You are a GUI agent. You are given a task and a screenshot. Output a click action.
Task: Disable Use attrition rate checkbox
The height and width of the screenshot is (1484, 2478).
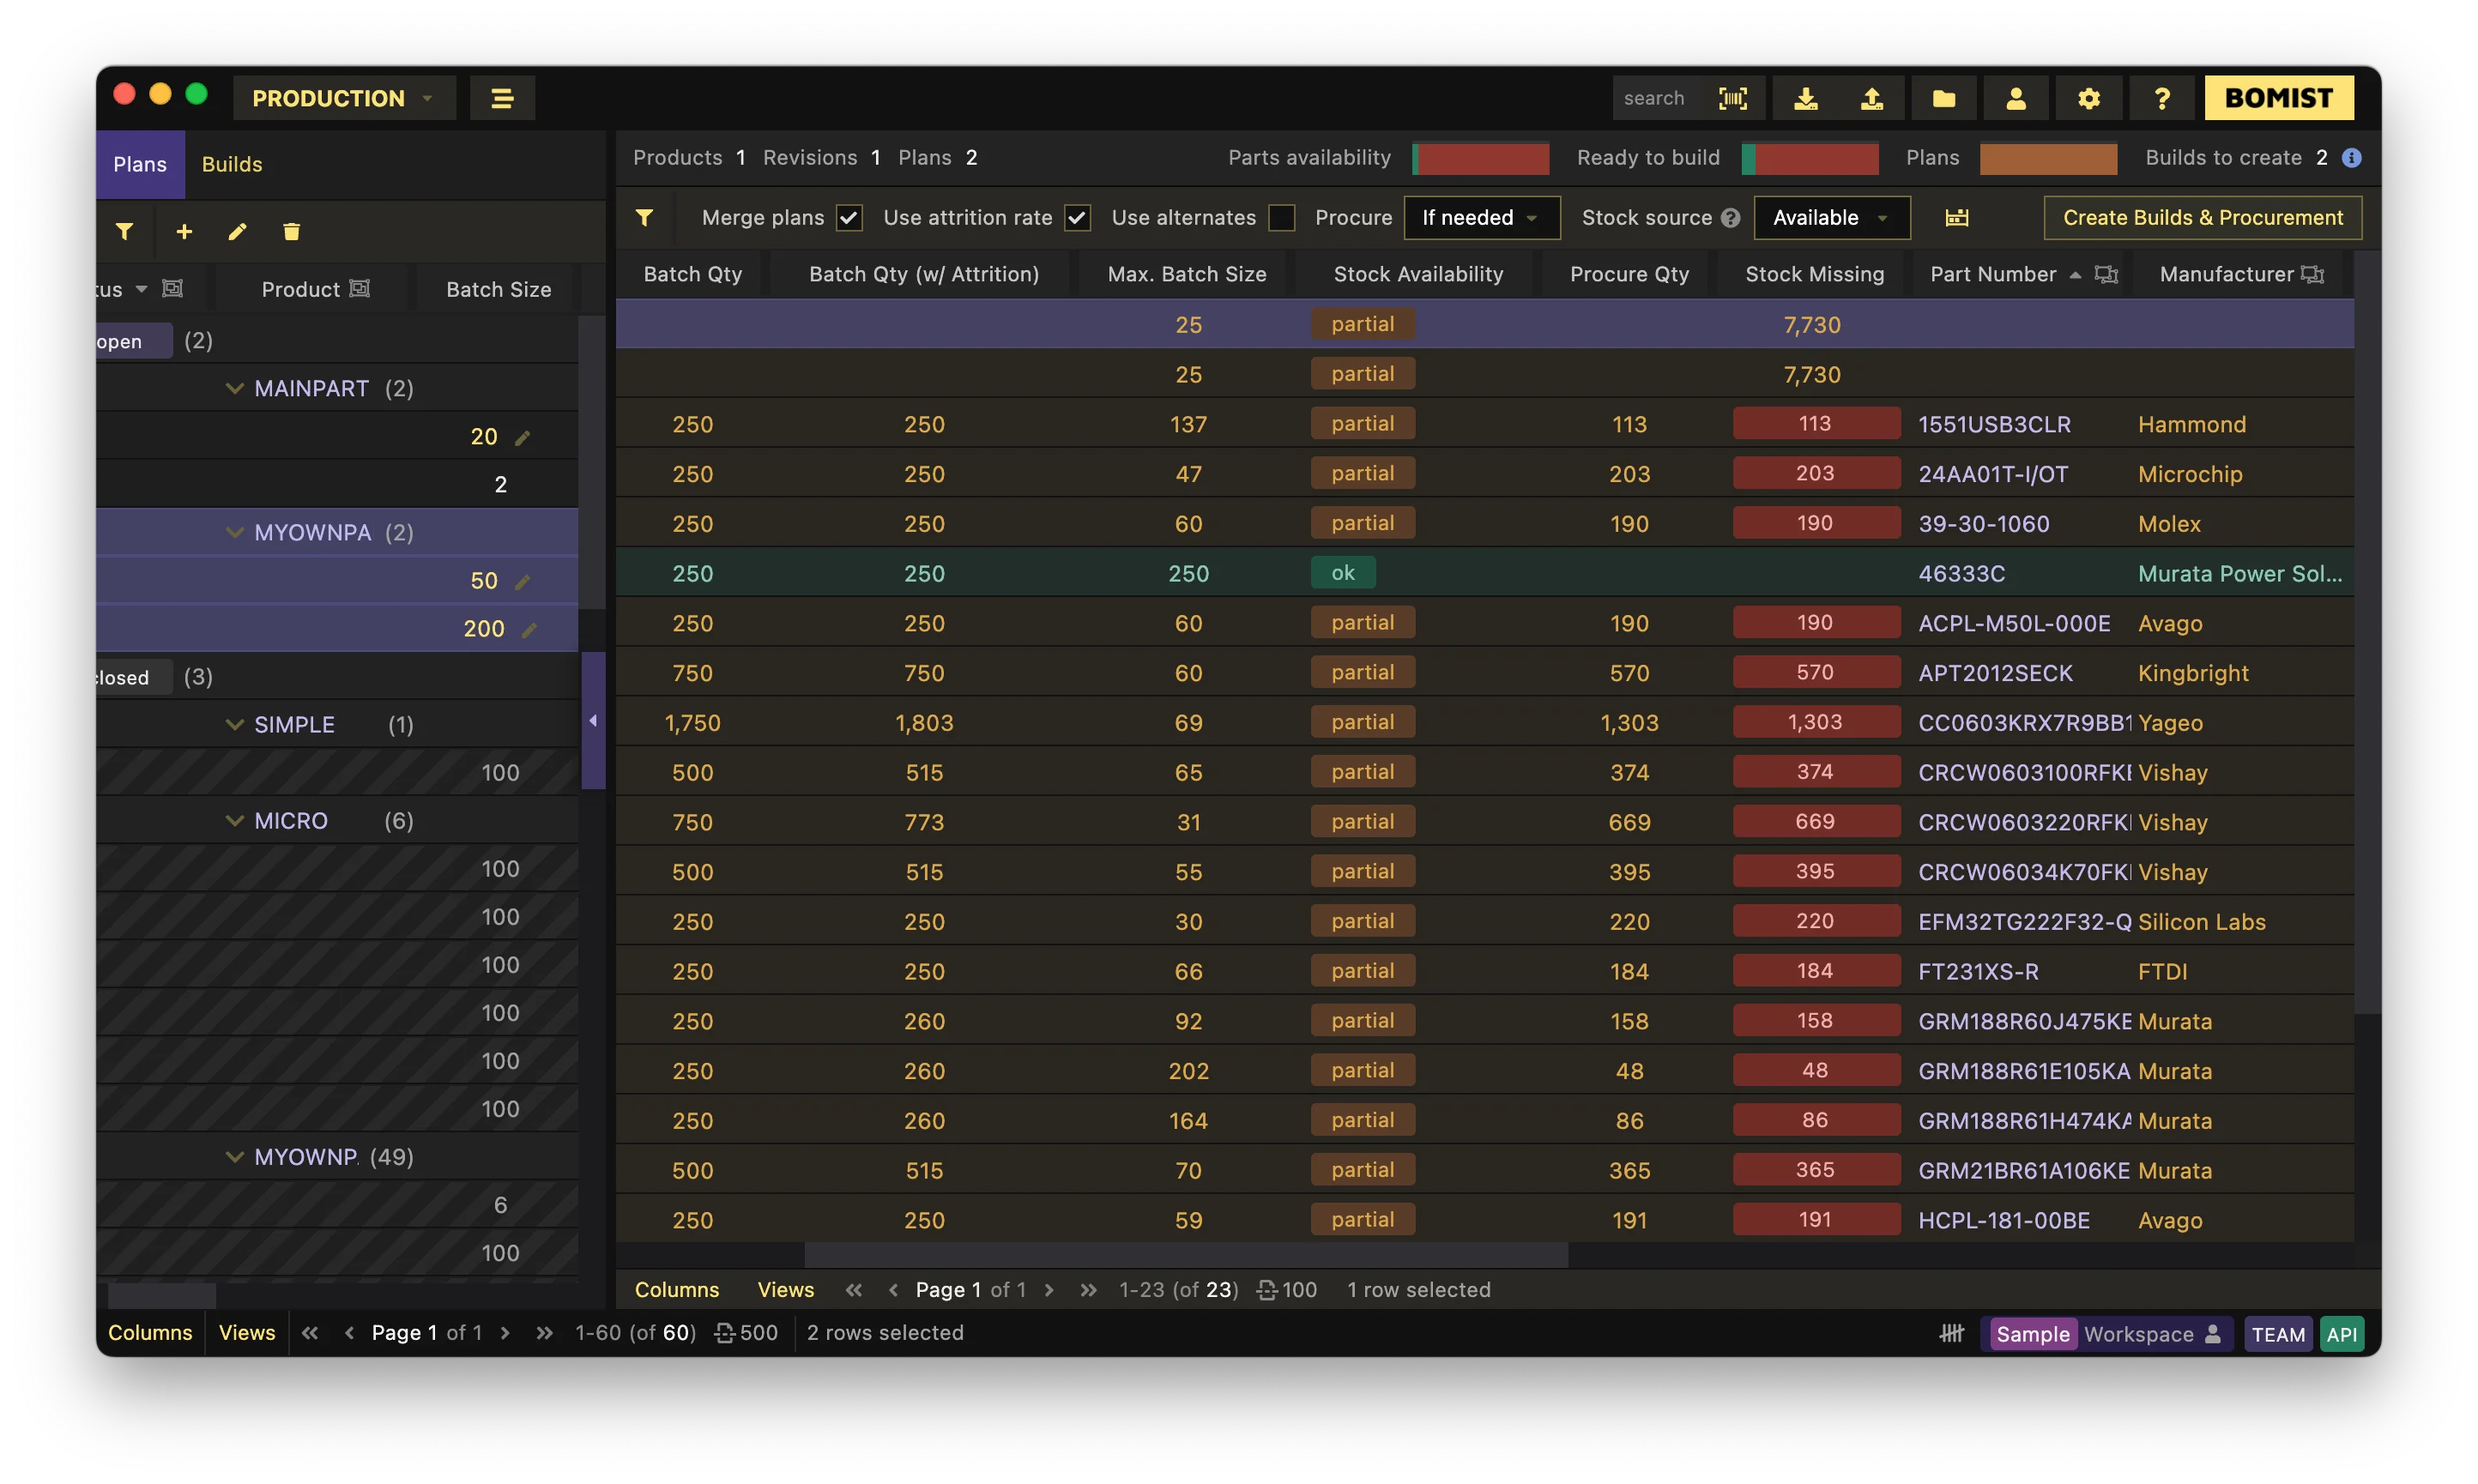tap(1077, 218)
